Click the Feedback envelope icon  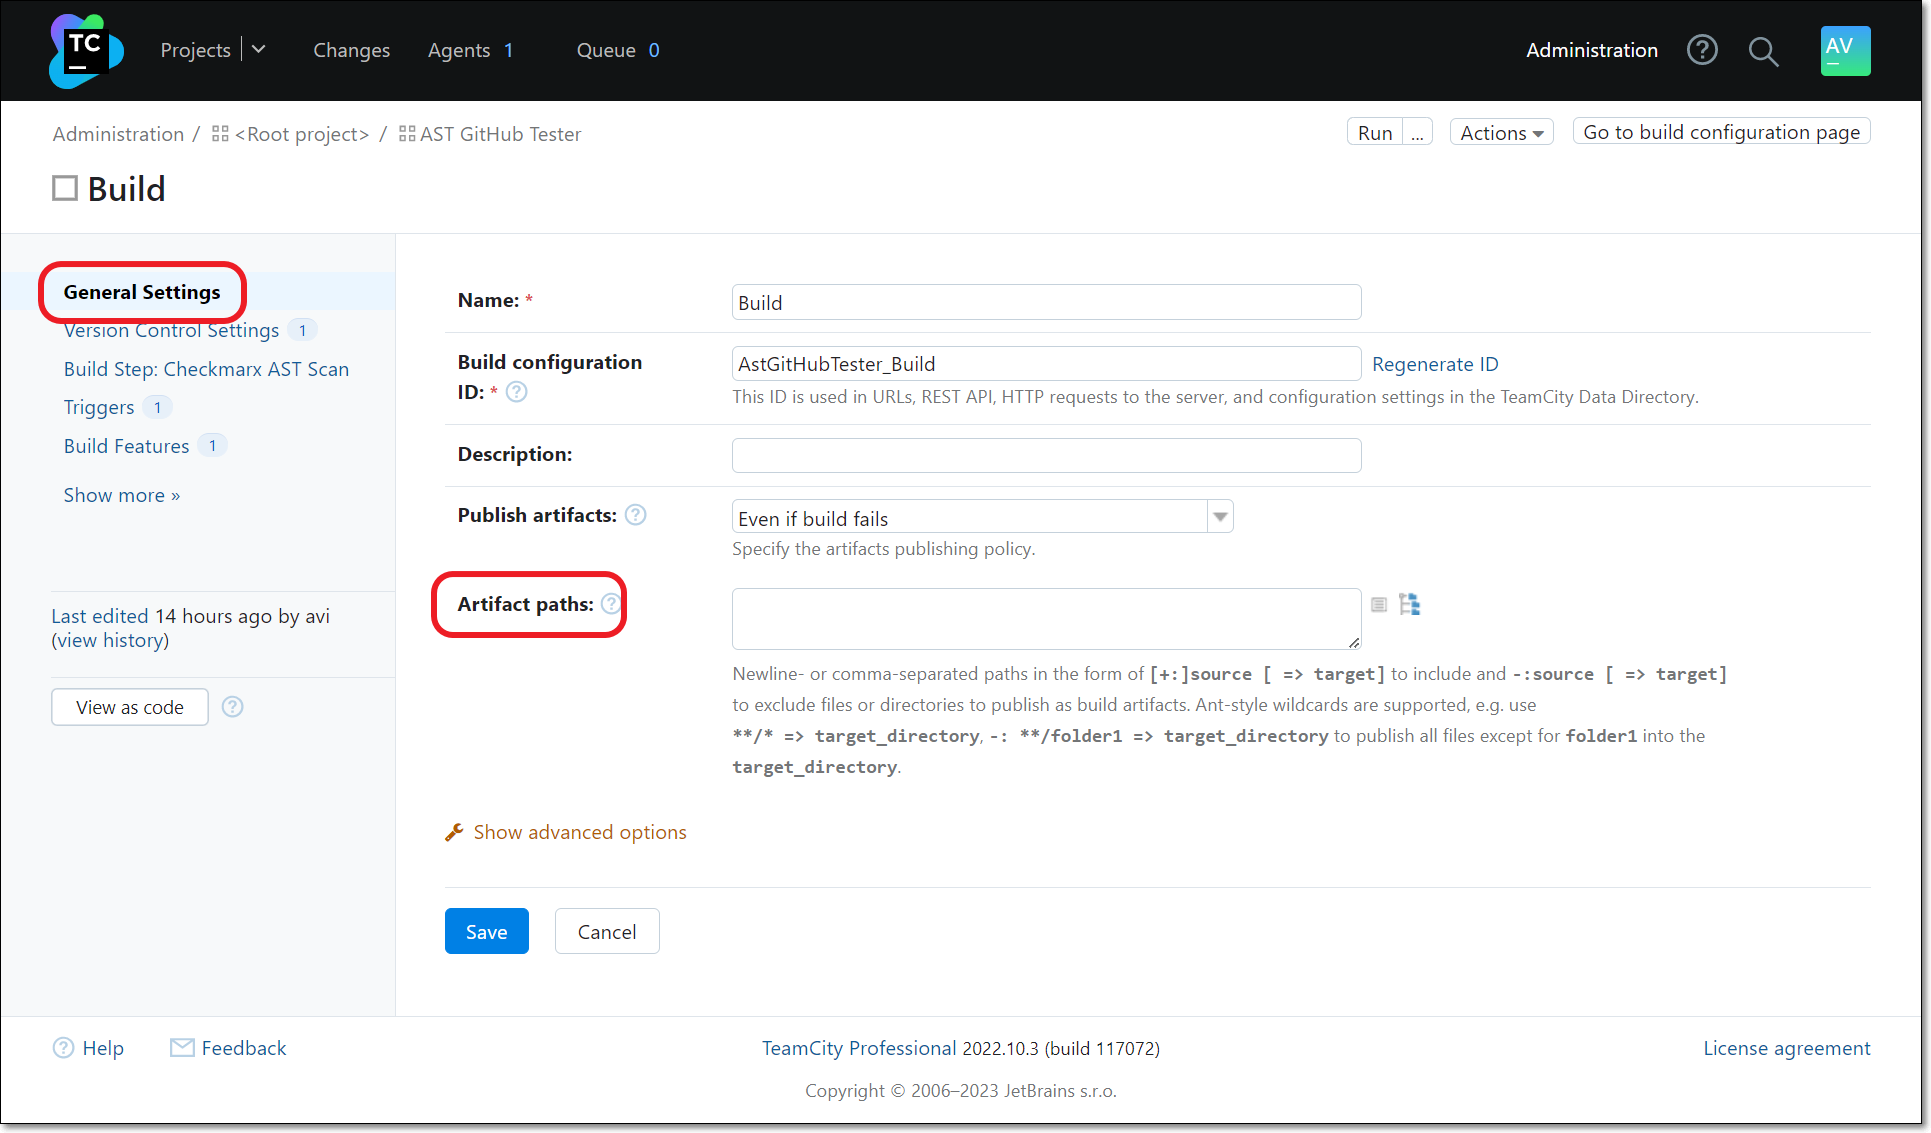click(182, 1047)
